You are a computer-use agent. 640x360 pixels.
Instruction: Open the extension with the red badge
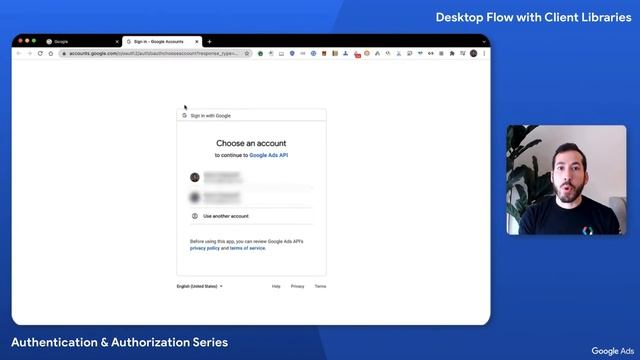pos(357,54)
